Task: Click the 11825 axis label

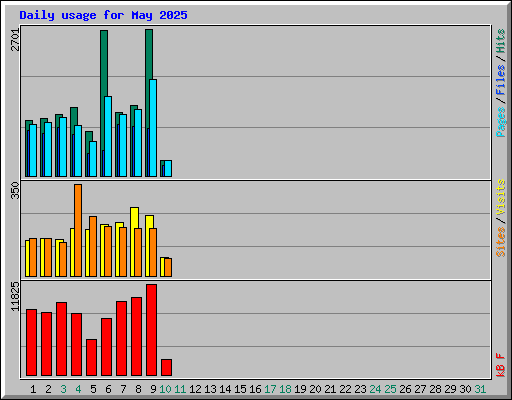Action: [x=15, y=297]
